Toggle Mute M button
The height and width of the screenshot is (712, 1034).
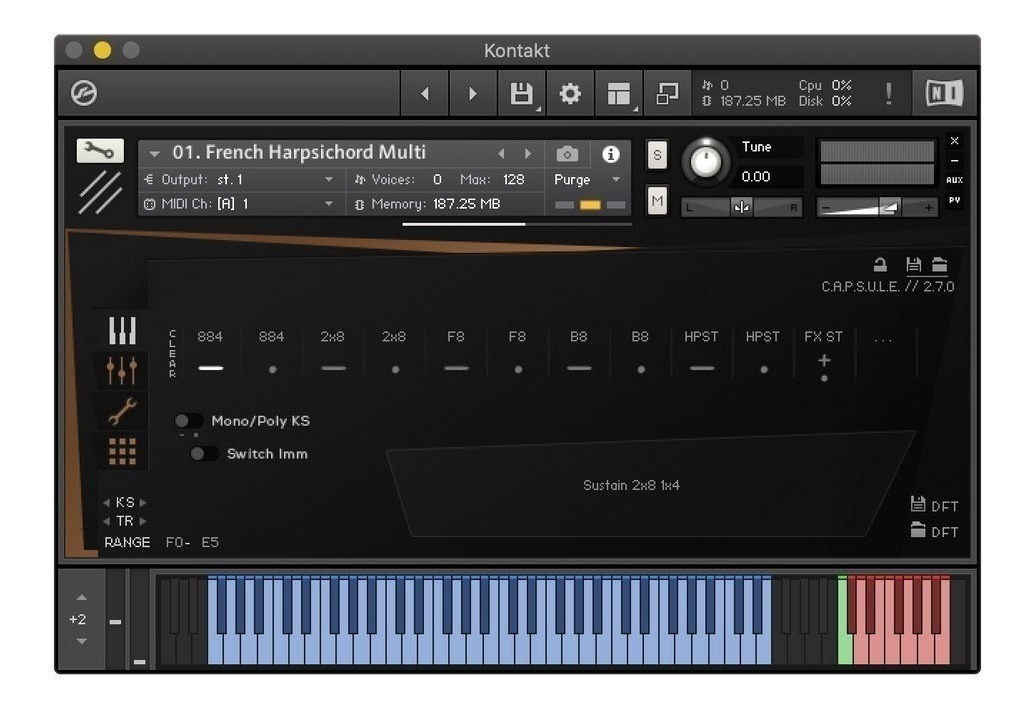coord(657,200)
